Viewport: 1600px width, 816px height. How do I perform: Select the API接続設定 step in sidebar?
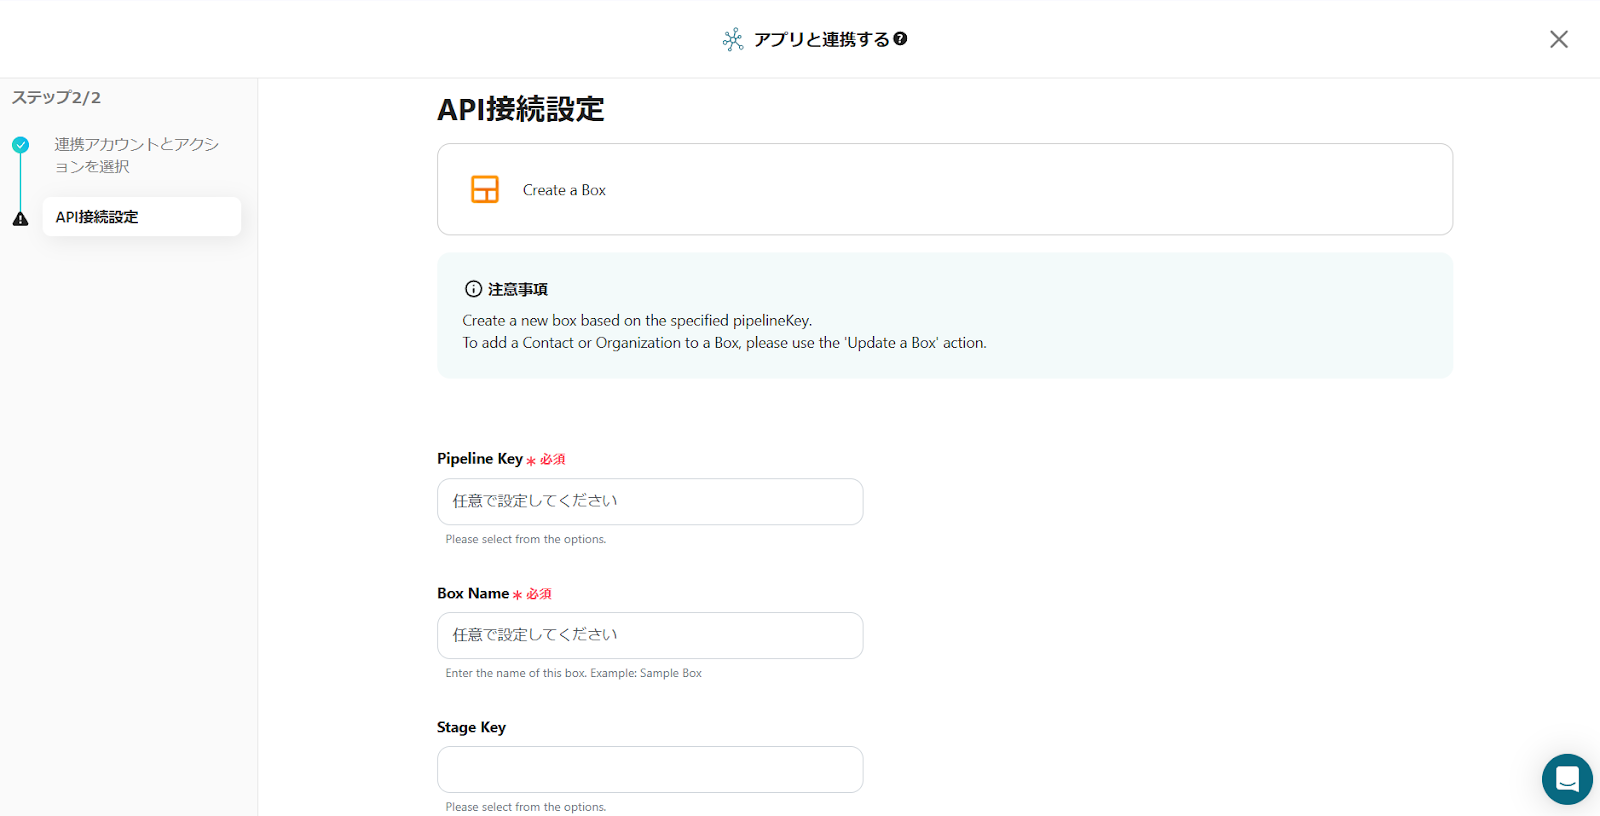141,217
